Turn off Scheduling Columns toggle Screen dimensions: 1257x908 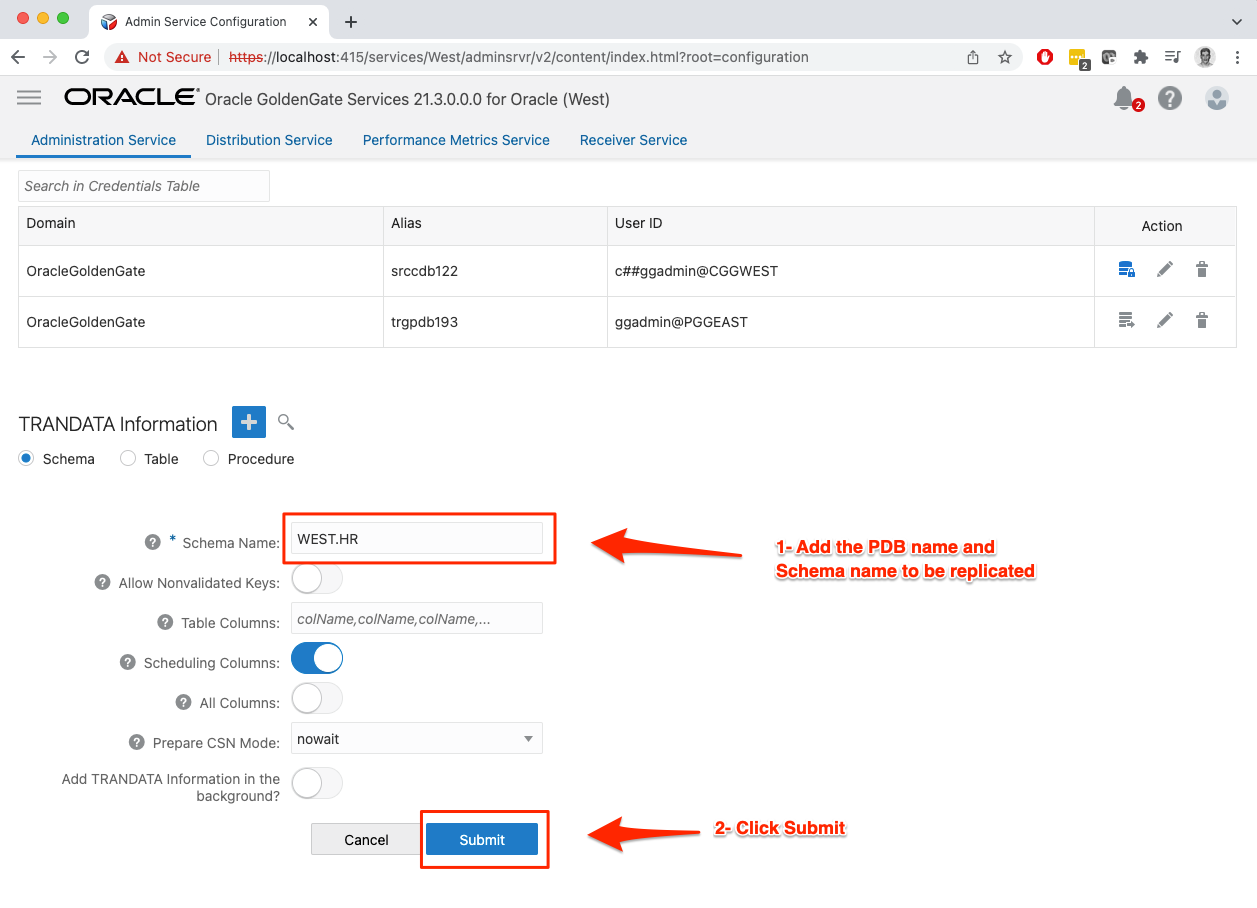[316, 658]
